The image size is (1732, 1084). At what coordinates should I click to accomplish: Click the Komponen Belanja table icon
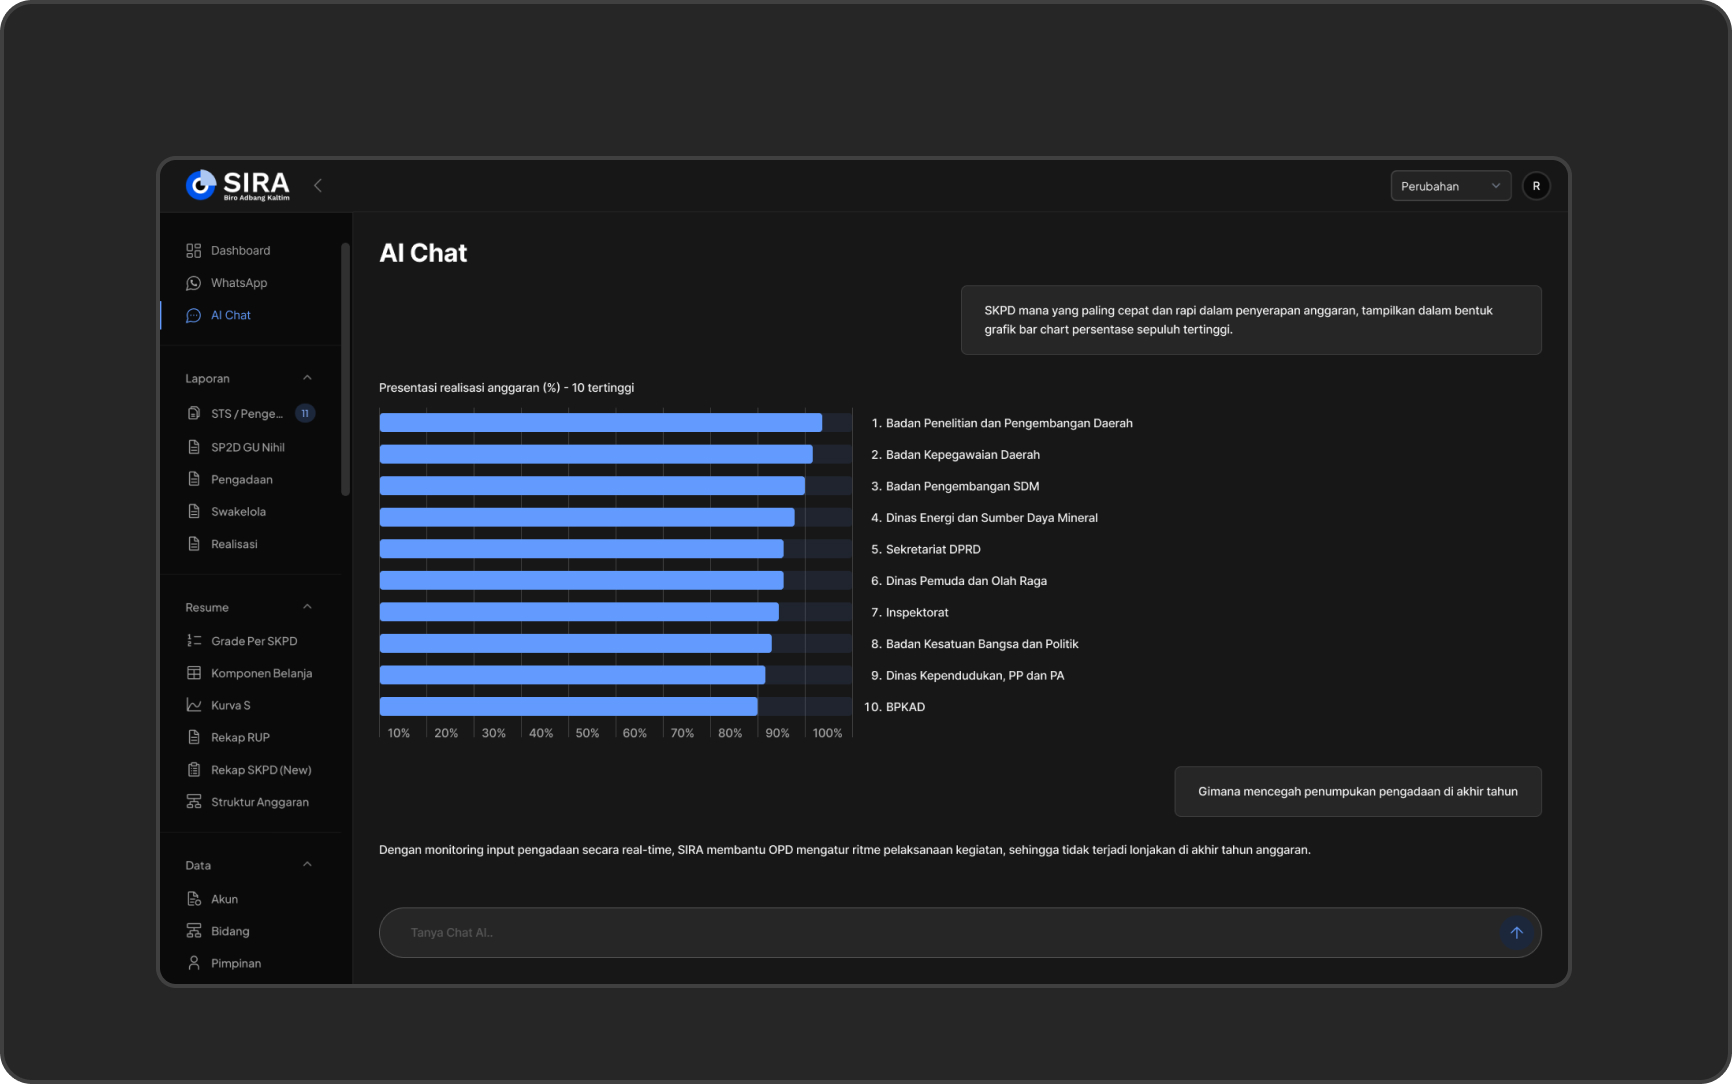194,673
